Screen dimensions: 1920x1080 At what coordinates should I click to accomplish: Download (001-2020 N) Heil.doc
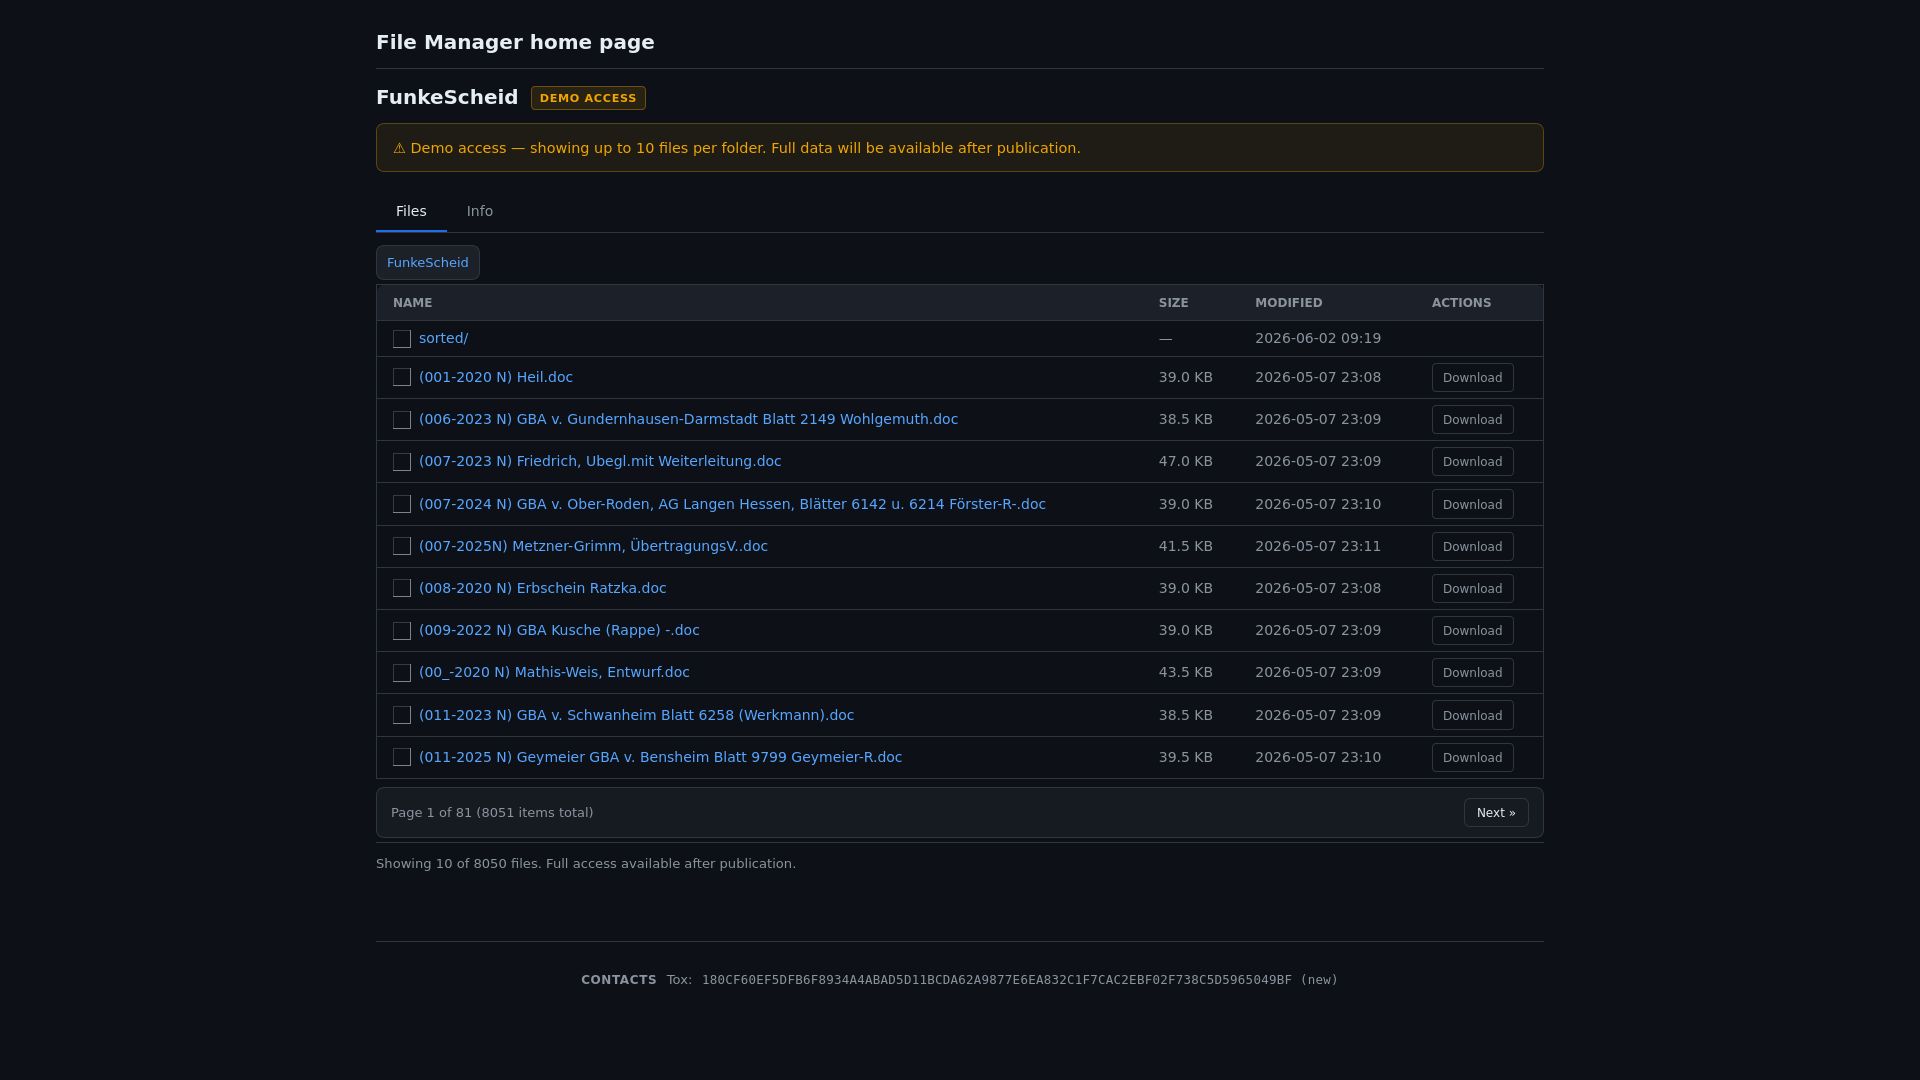(1472, 378)
